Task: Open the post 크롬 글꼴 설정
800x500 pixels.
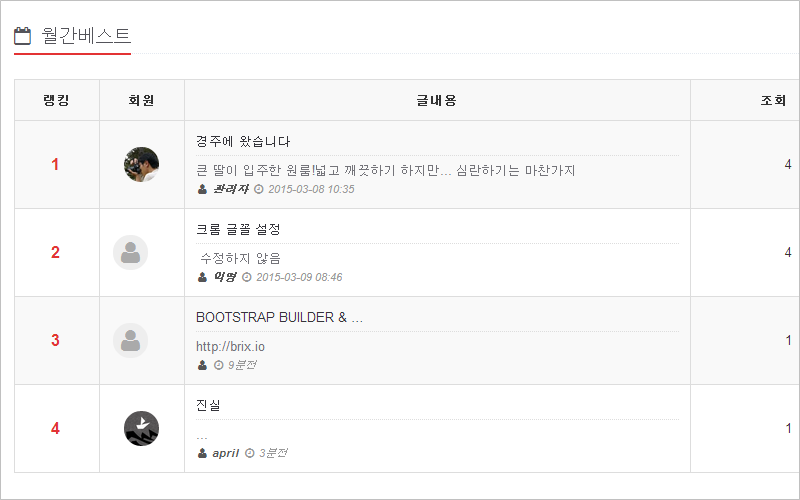Action: tap(238, 230)
